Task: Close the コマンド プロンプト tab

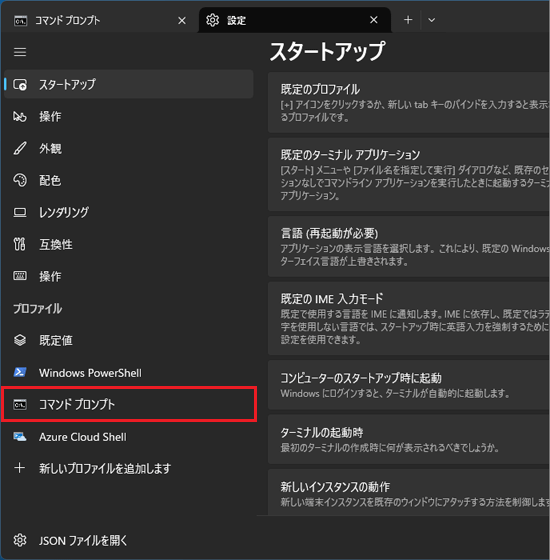Action: click(x=182, y=21)
